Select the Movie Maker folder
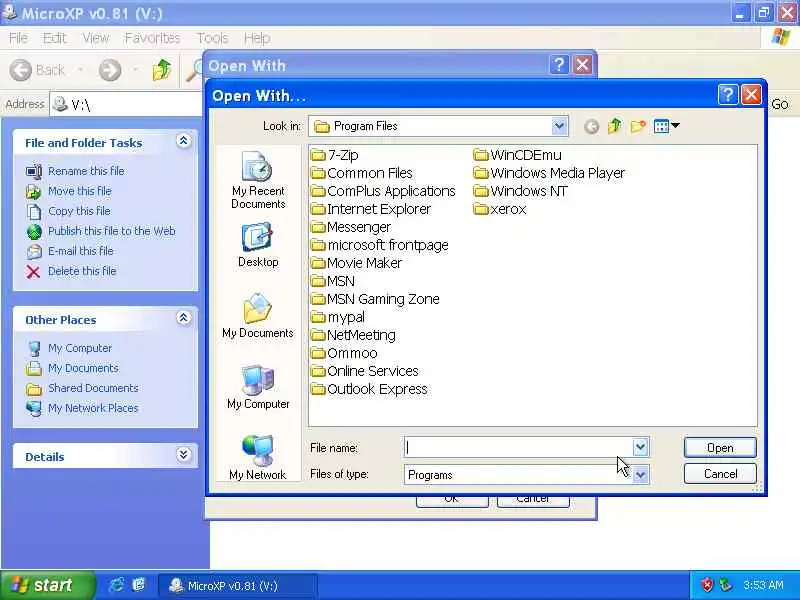The height and width of the screenshot is (600, 800). [x=356, y=263]
